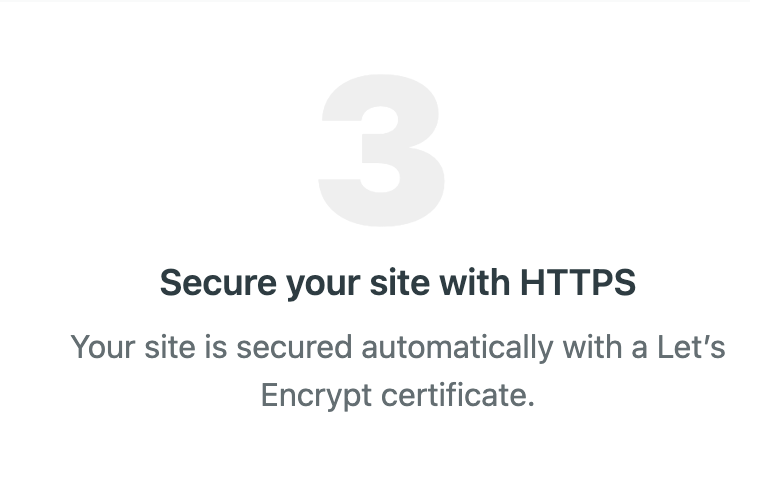This screenshot has height=488, width=772.
Task: Click the thin divider line at top
Action: tap(375, 1)
